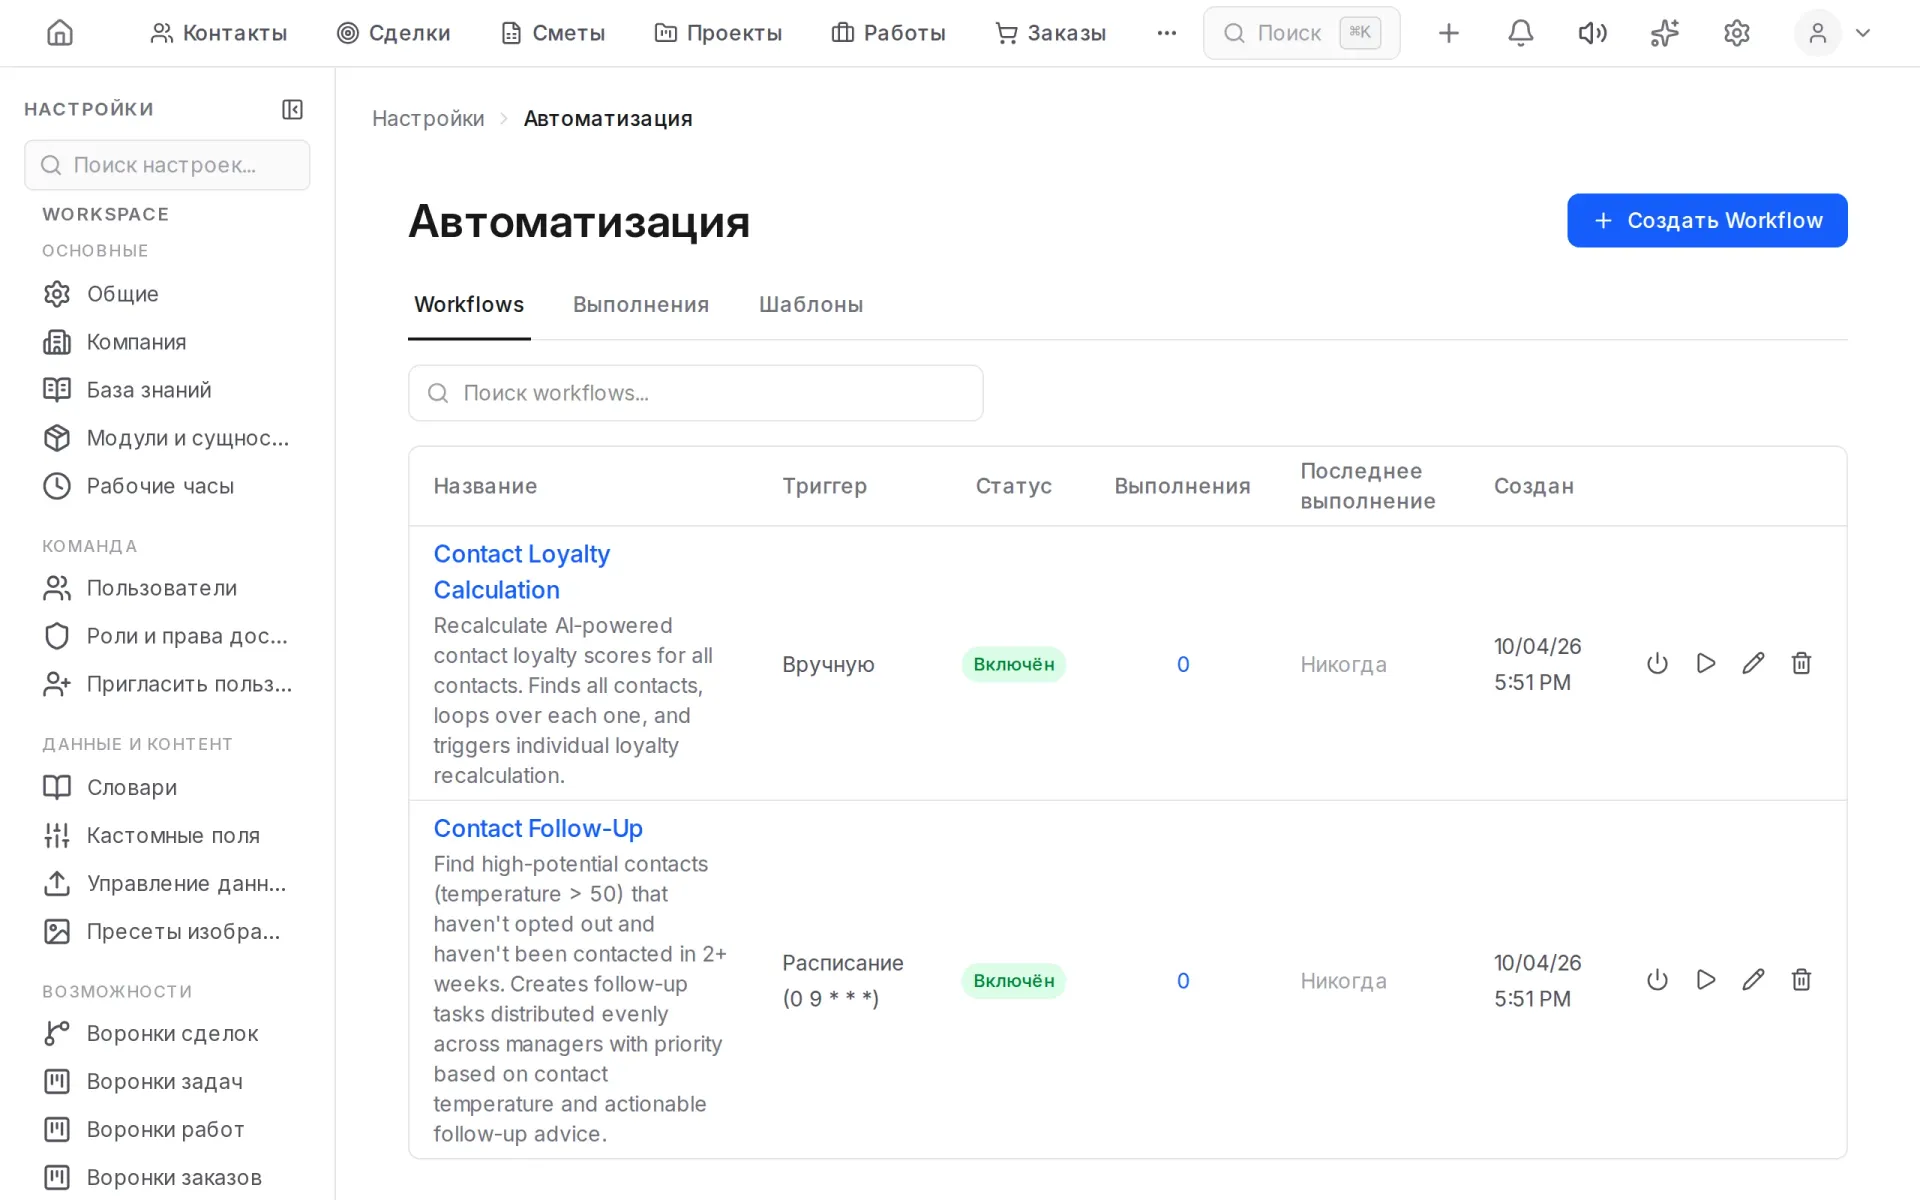Viewport: 1920px width, 1200px height.
Task: Go to the home icon
Action: coord(60,33)
